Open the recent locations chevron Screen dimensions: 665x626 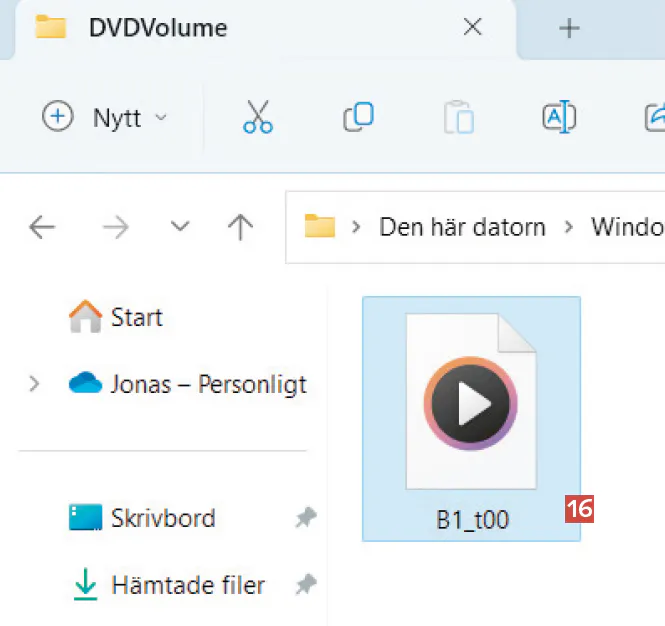point(180,227)
